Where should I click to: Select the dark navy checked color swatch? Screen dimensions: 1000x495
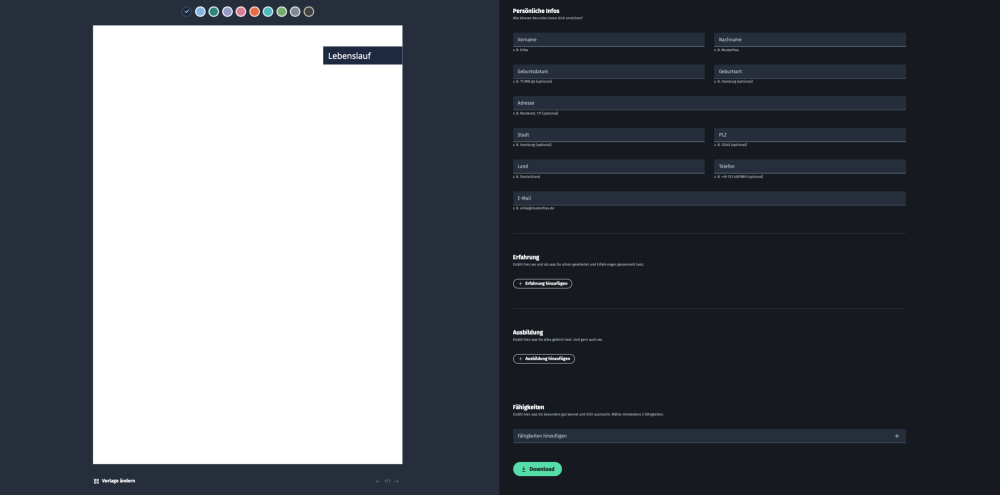click(186, 11)
